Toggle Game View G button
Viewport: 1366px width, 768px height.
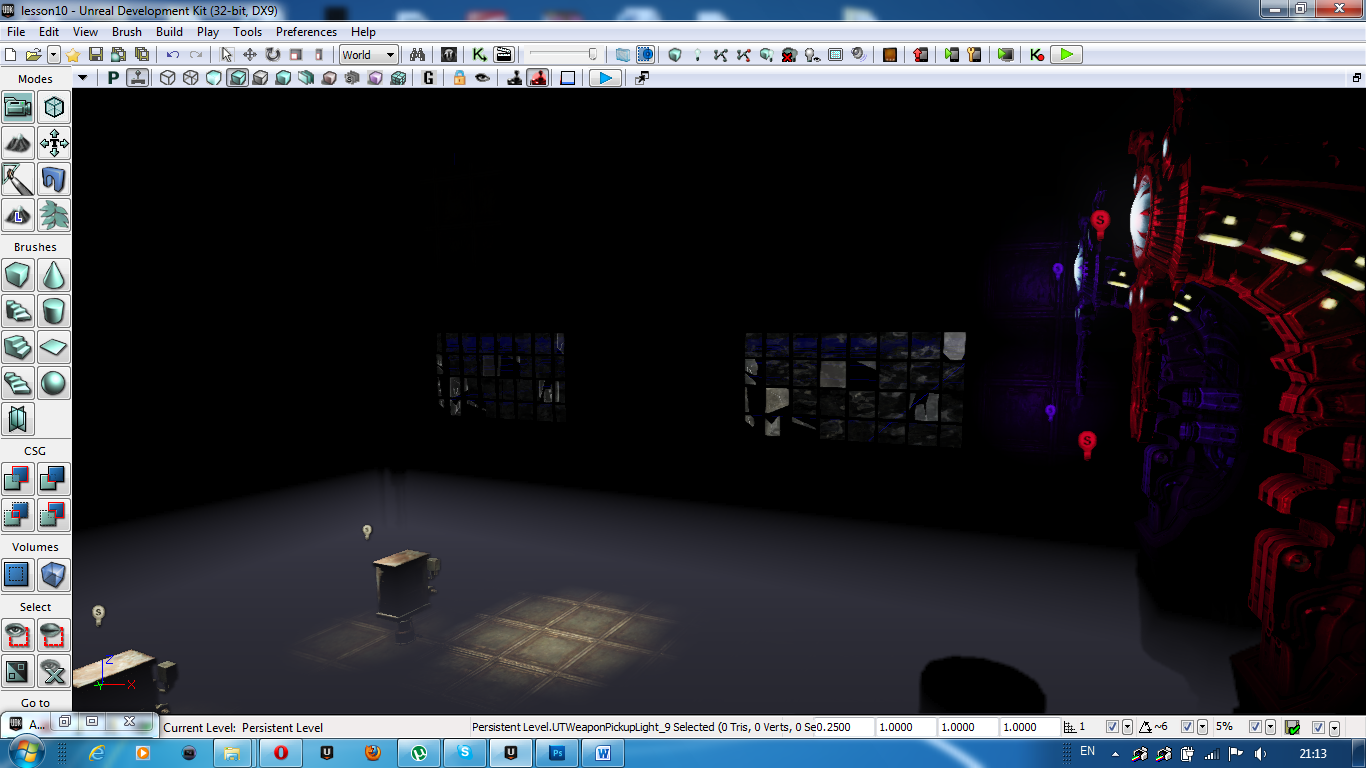click(429, 78)
